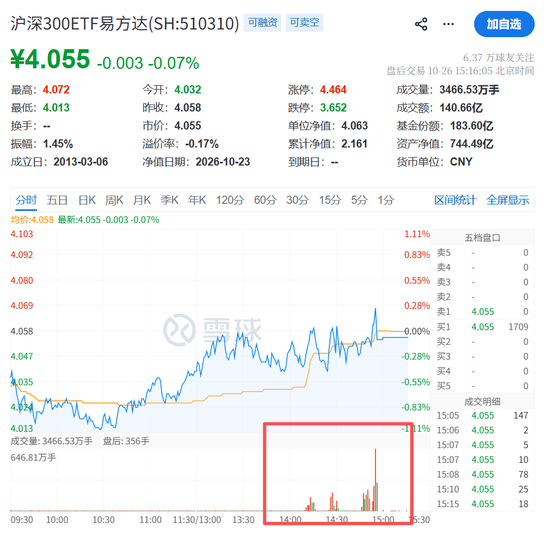The image size is (550, 541).
Task: Click the 6.37 万球友关注 text
Action: tap(498, 58)
